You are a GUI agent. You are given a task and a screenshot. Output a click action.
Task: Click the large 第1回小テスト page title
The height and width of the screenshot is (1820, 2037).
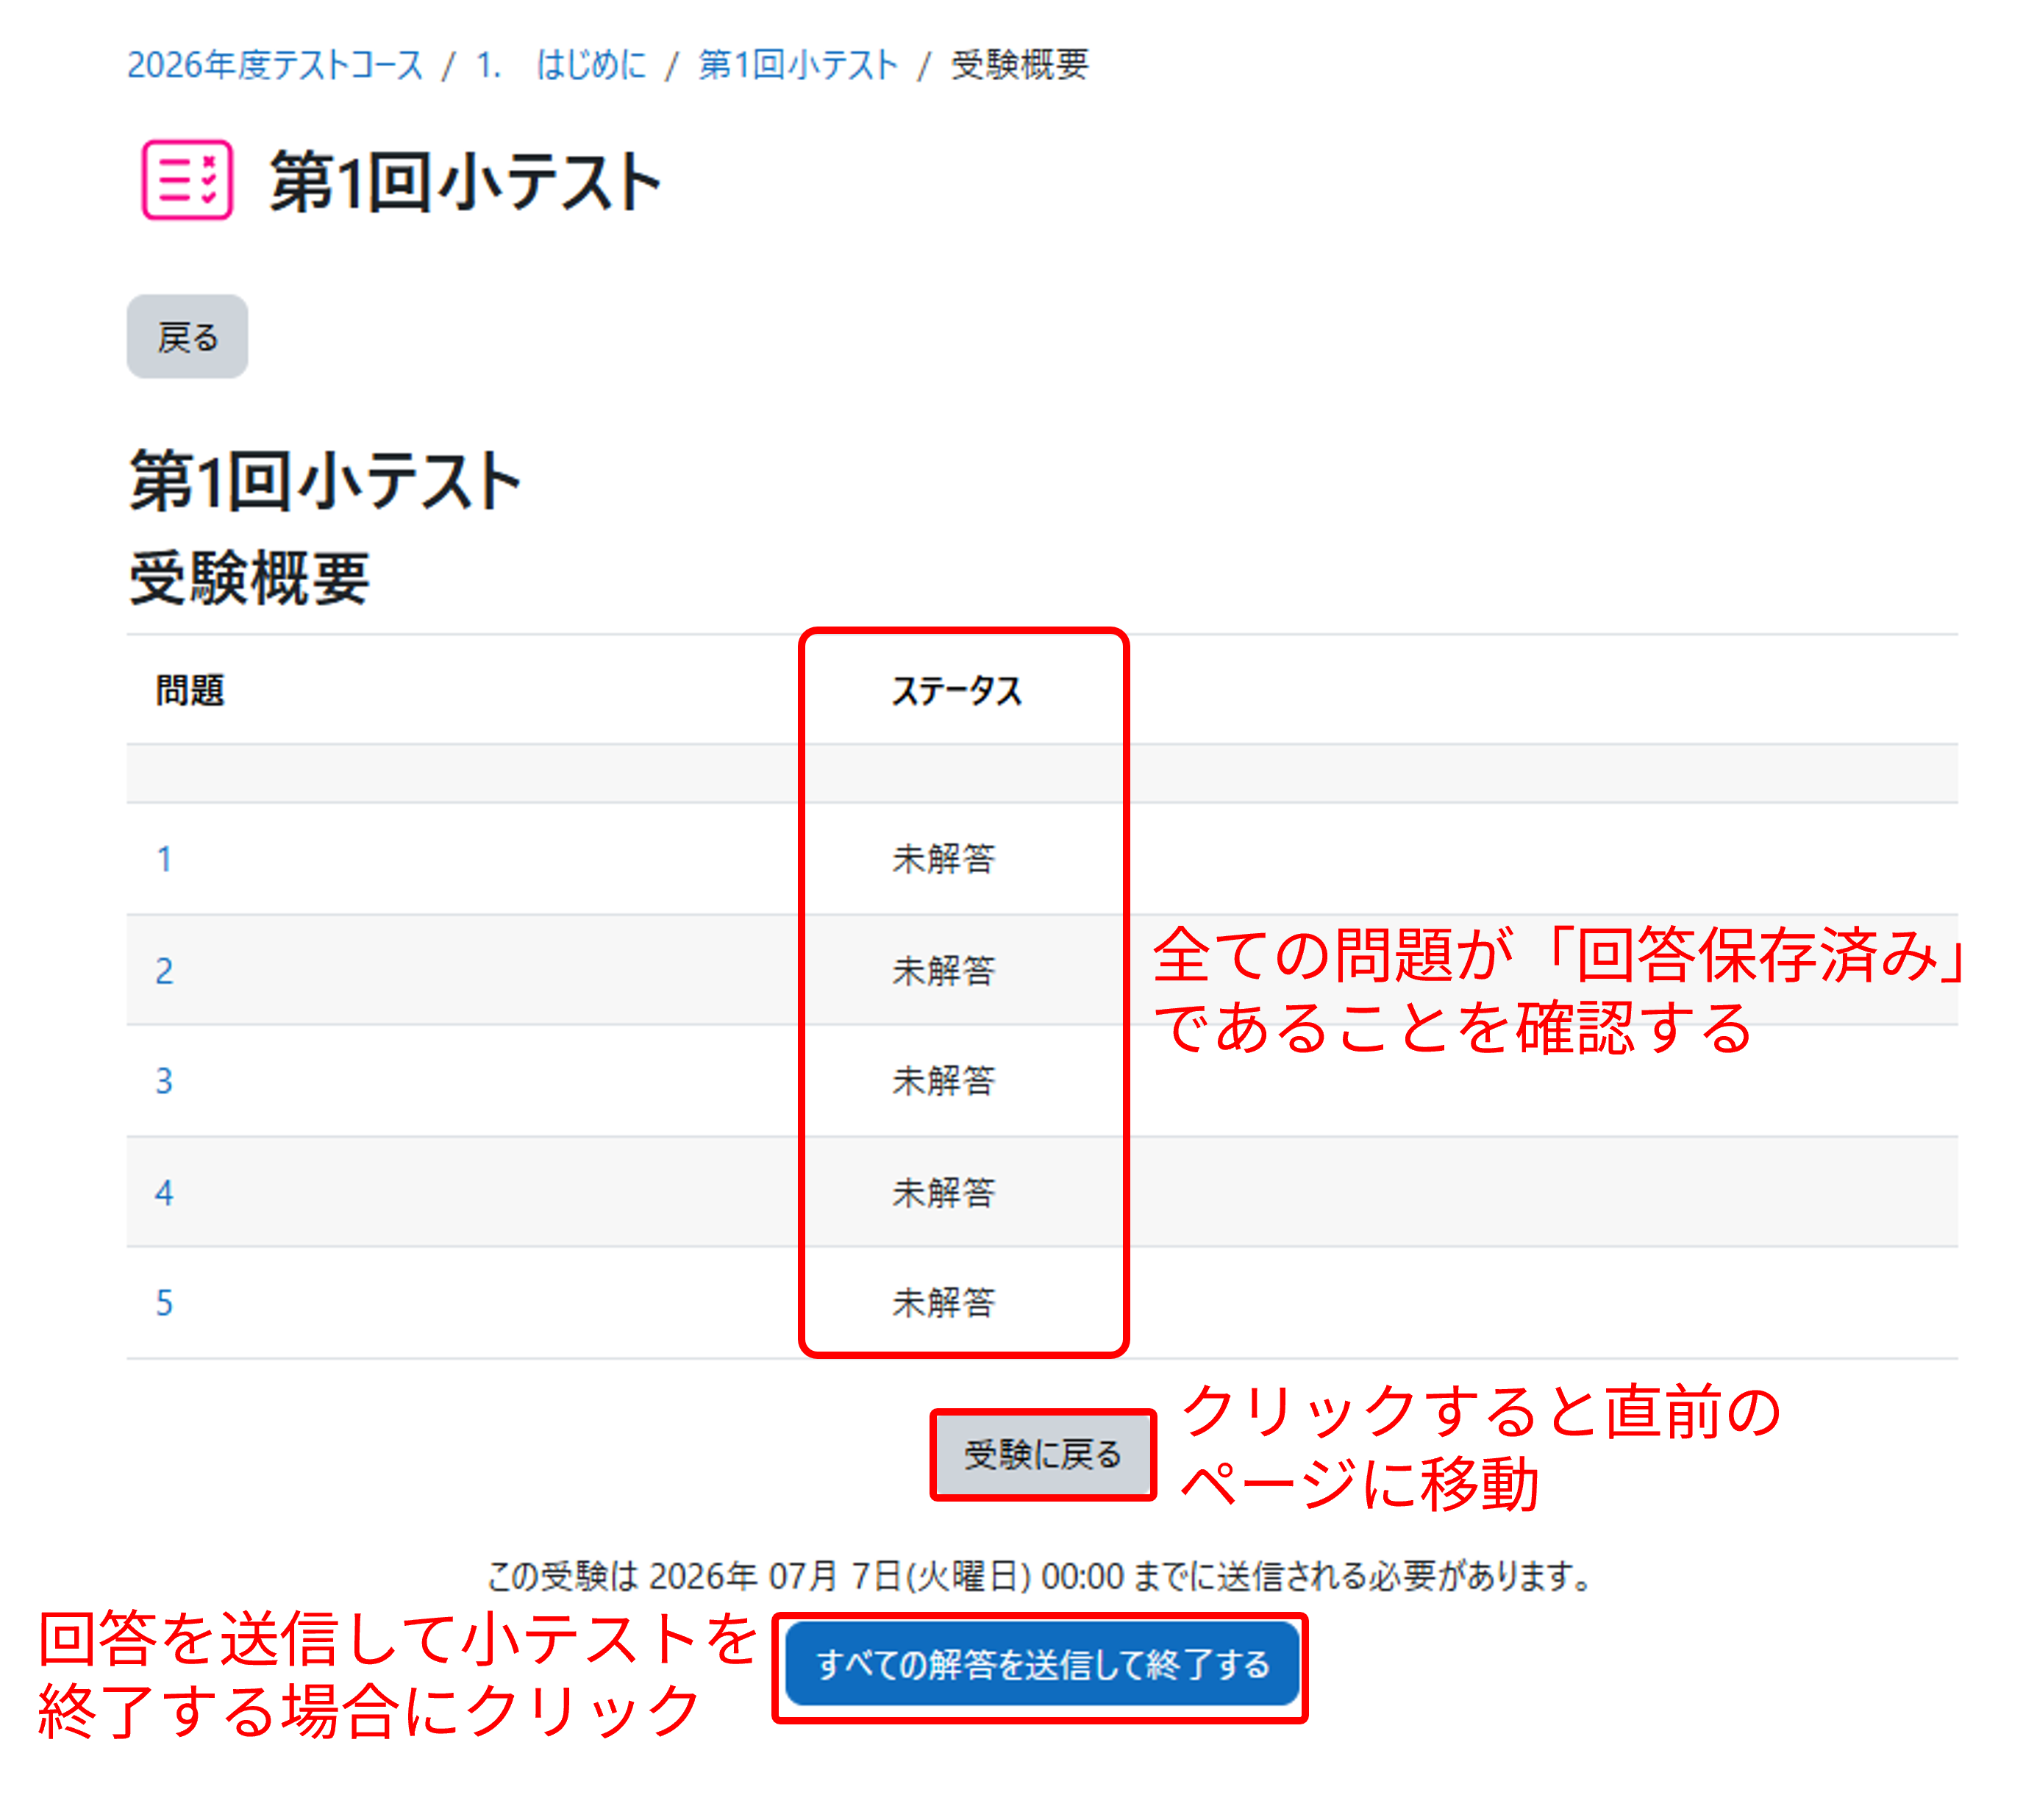tap(465, 181)
